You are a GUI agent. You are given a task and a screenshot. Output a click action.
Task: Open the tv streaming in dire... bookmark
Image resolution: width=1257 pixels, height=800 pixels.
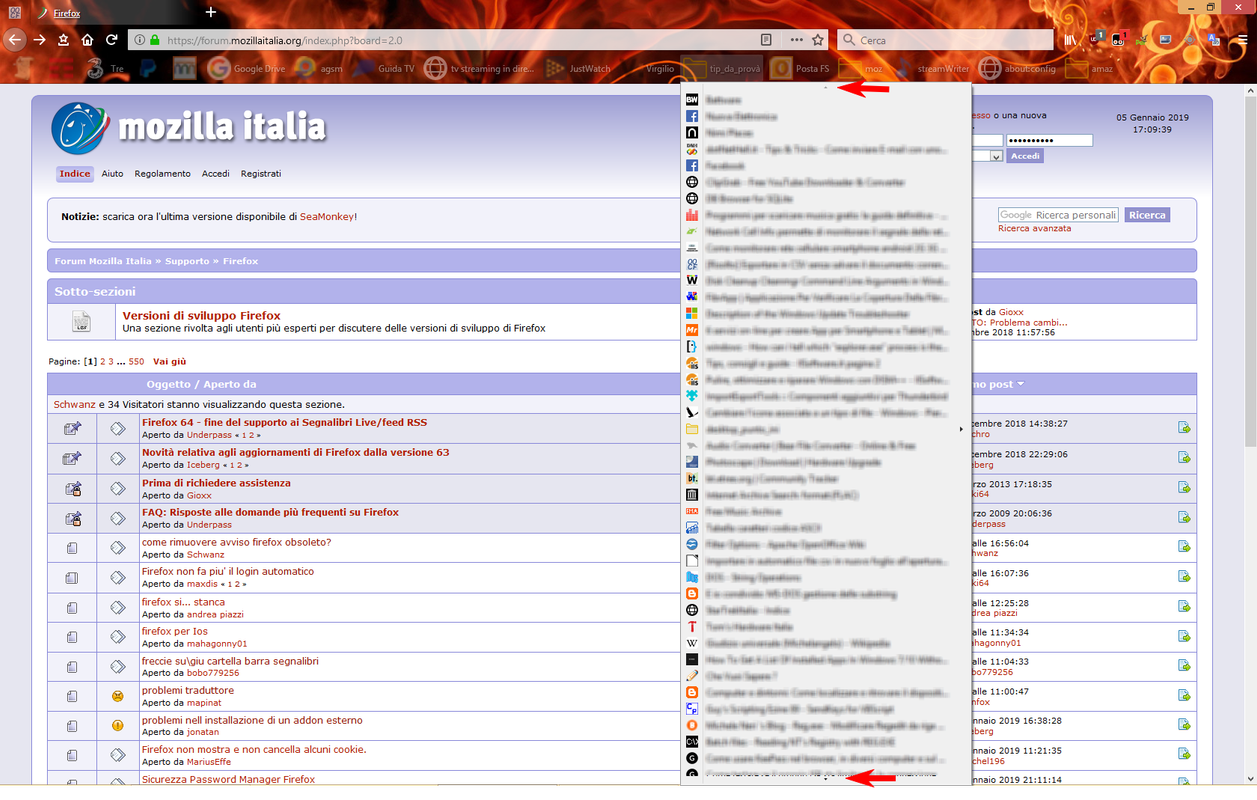479,69
